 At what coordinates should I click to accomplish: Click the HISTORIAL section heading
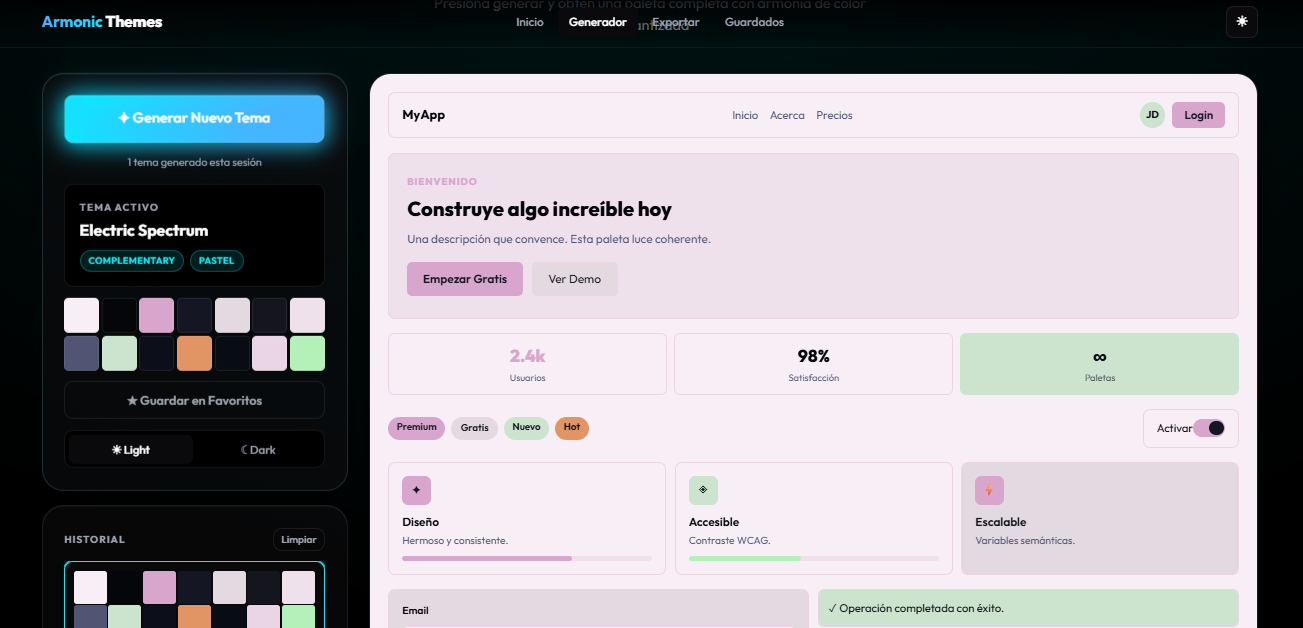click(95, 540)
